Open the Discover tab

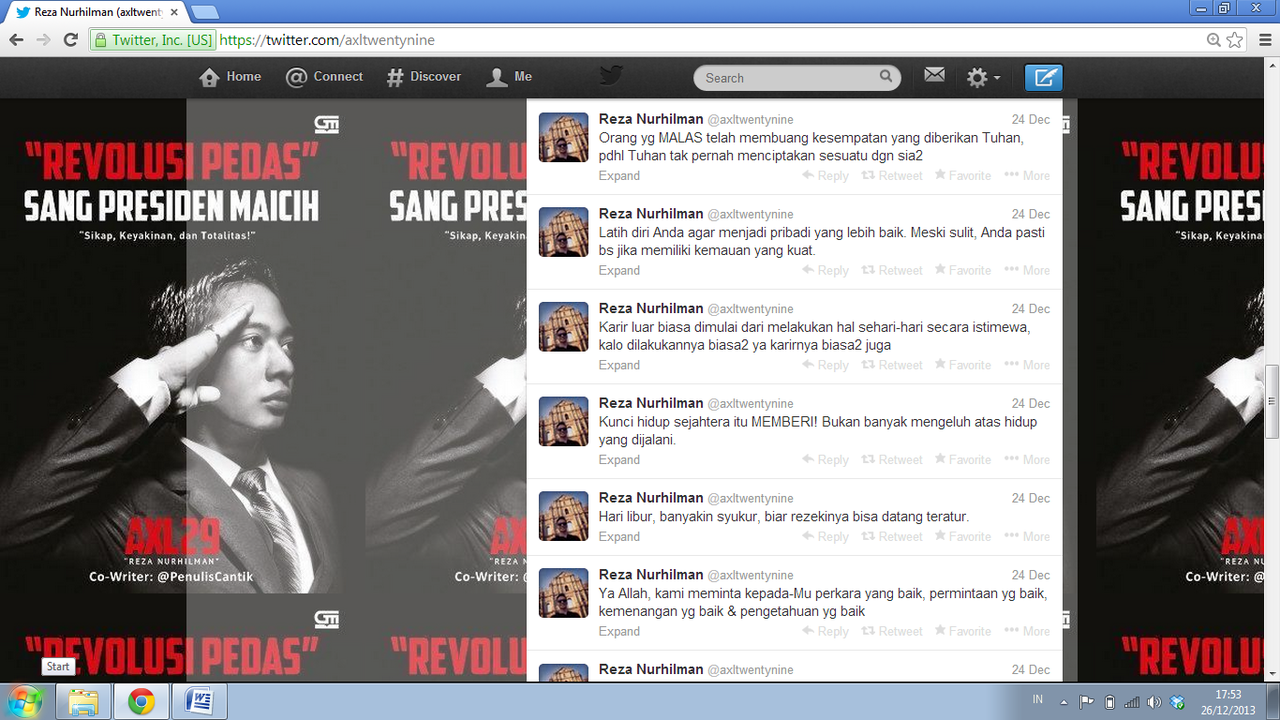click(x=424, y=77)
